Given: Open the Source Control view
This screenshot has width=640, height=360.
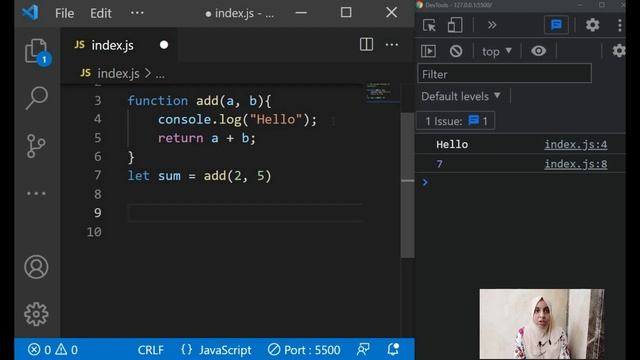Looking at the screenshot, I should 36,146.
